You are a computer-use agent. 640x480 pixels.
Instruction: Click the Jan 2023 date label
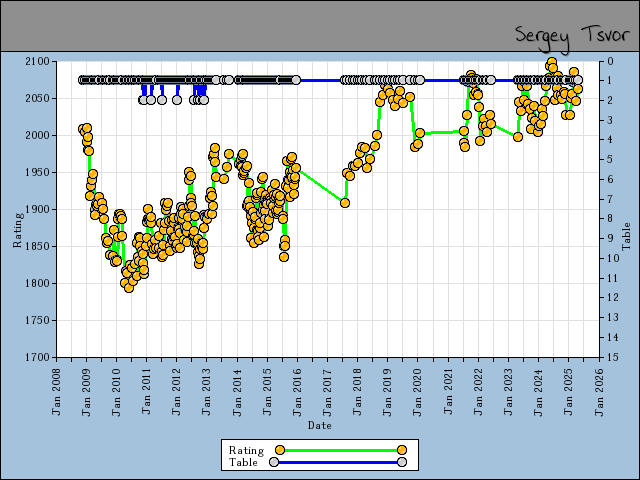coord(509,392)
